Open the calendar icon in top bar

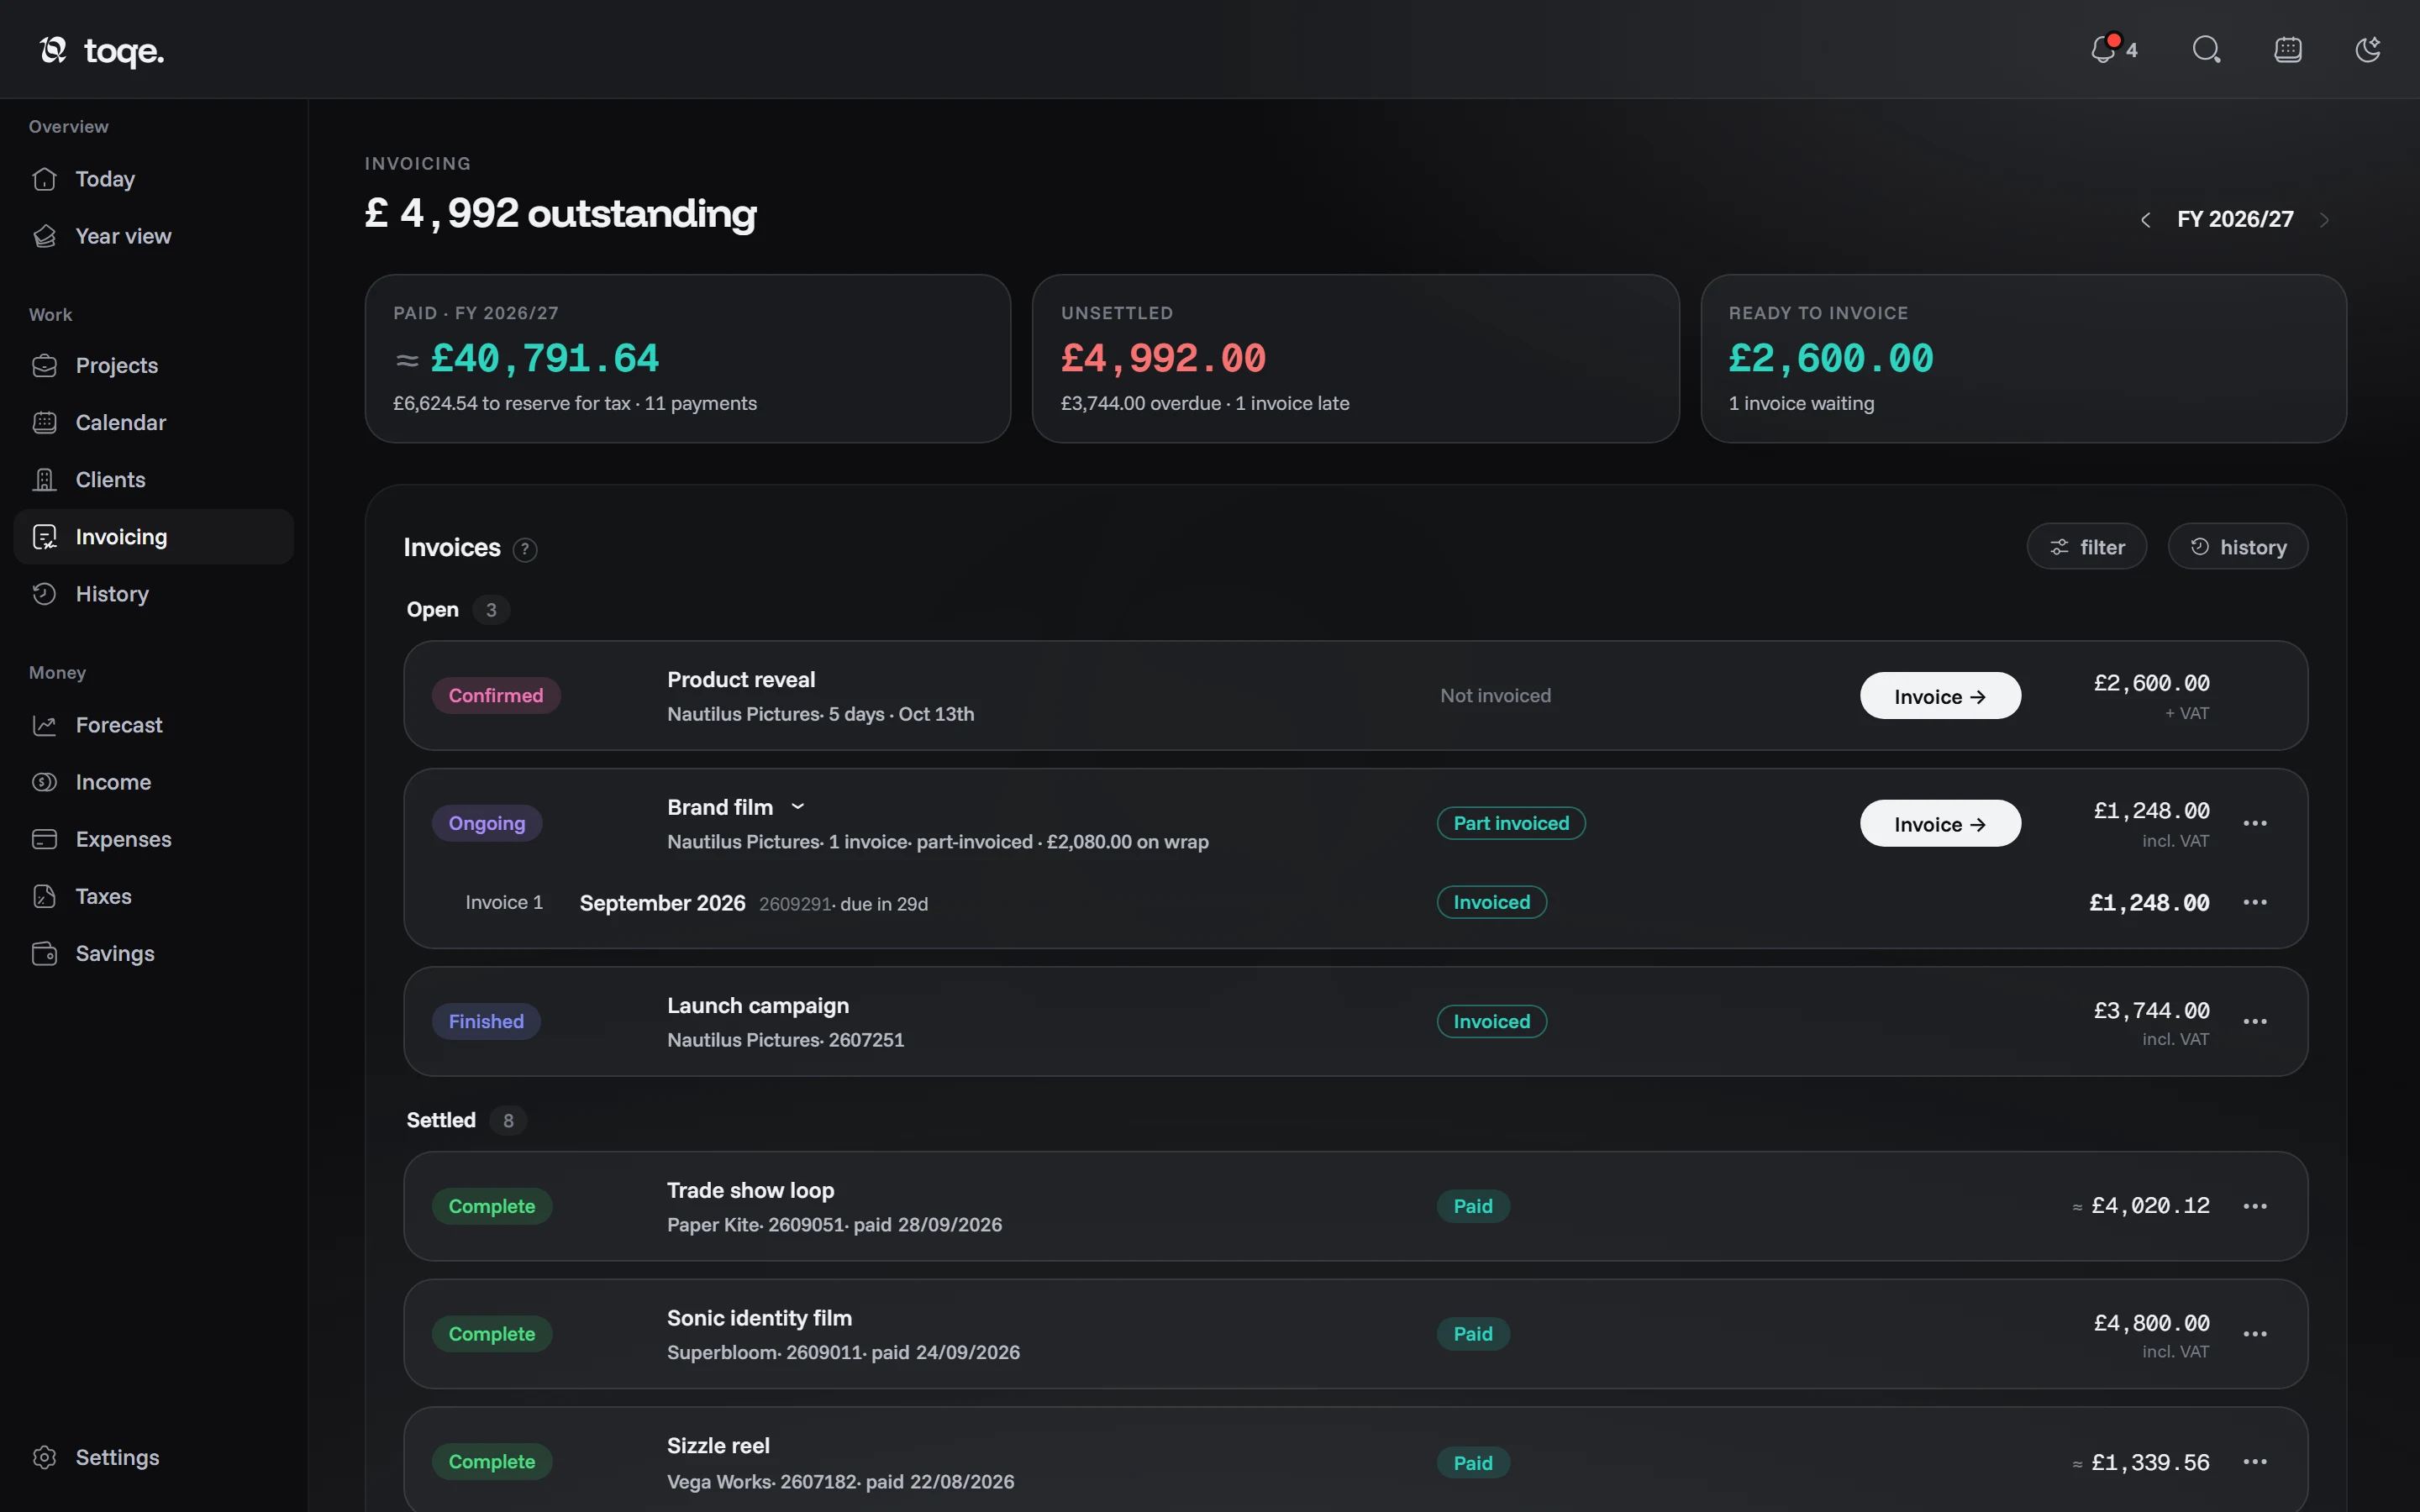(2288, 49)
